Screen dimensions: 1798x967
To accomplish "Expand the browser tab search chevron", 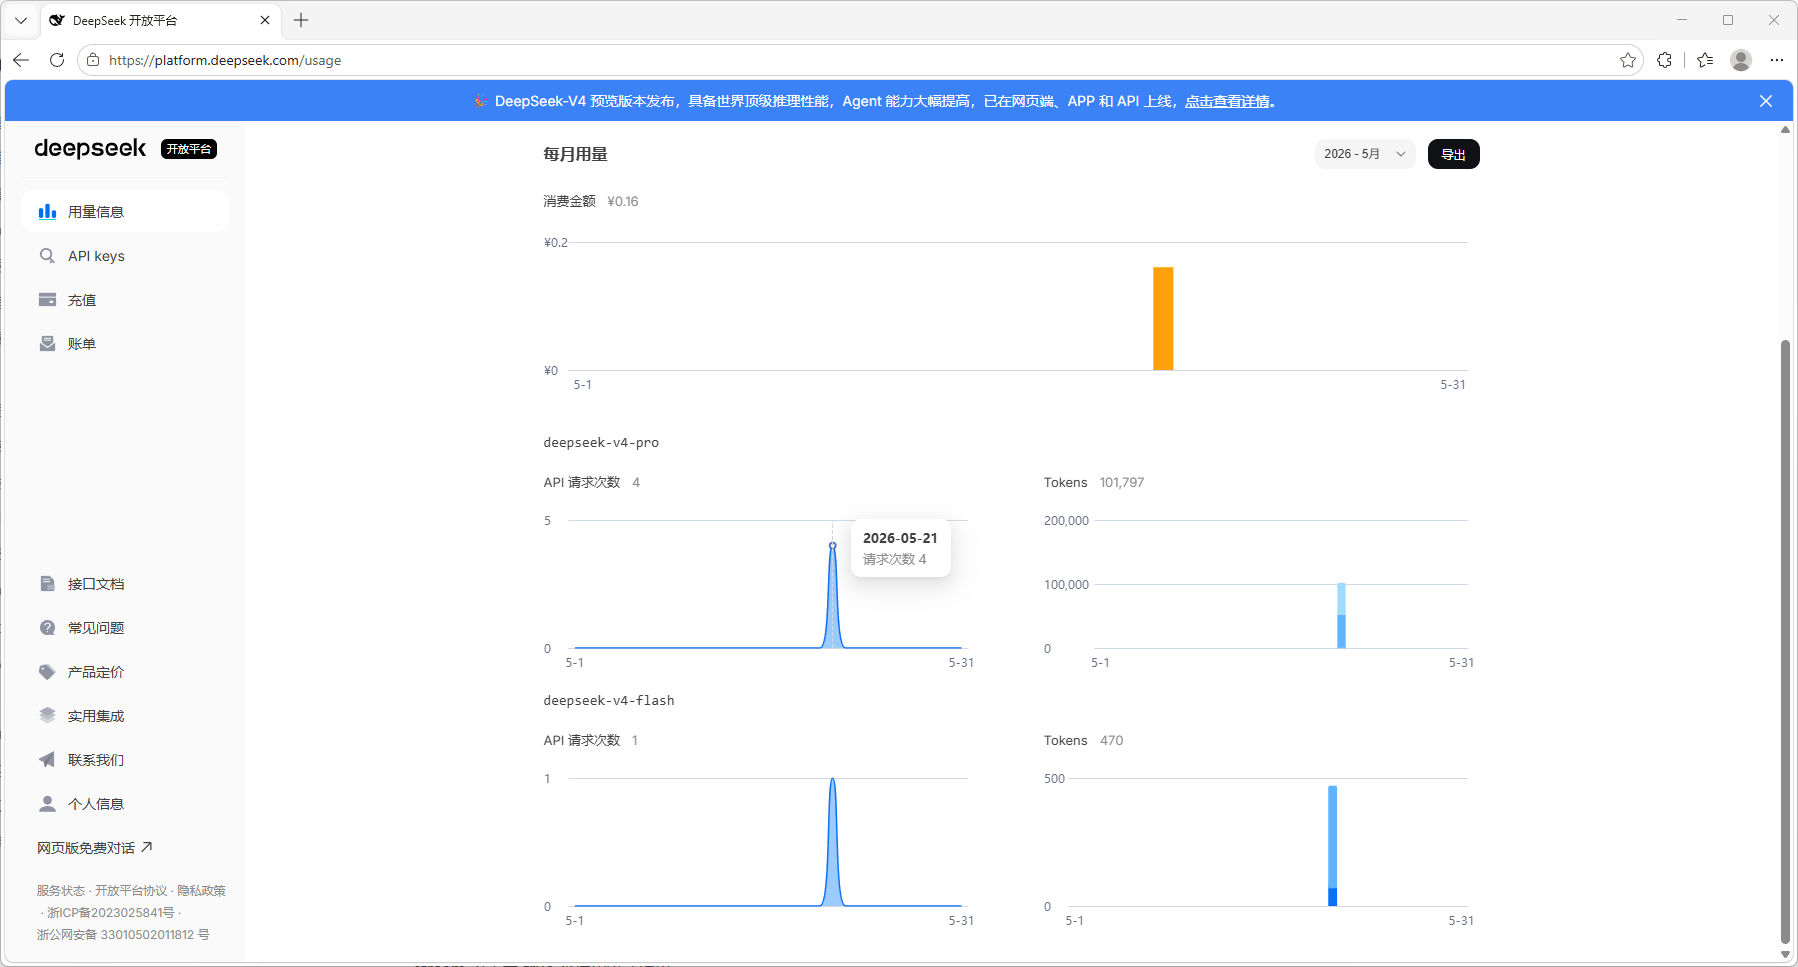I will 21,20.
